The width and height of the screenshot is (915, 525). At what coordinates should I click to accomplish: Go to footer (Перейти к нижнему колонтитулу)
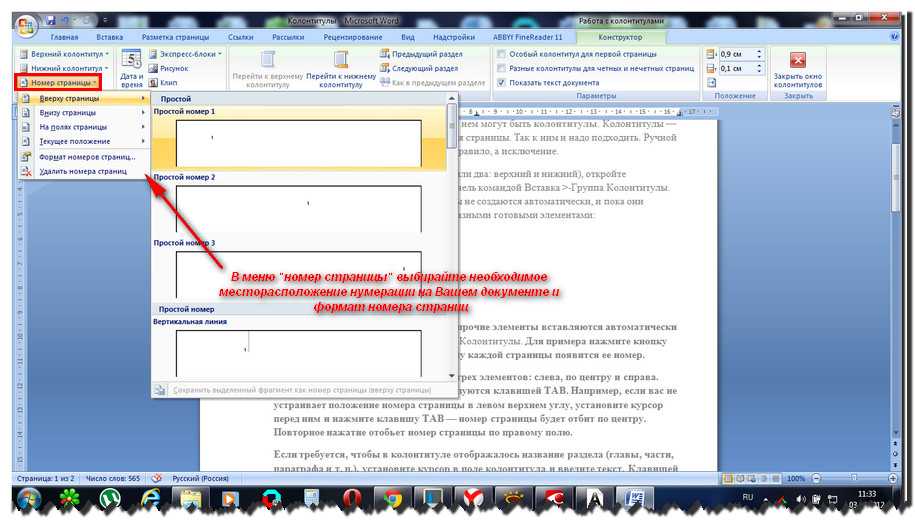click(x=341, y=69)
